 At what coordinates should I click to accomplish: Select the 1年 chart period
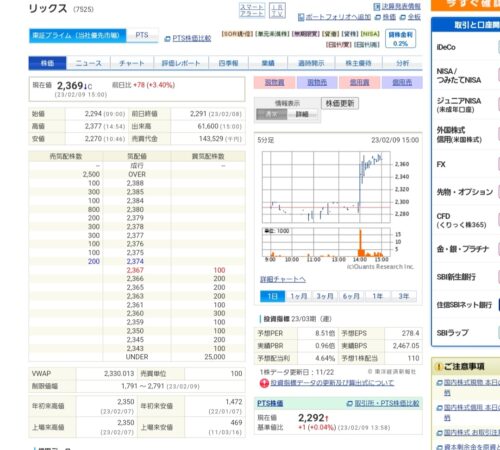coord(378,296)
